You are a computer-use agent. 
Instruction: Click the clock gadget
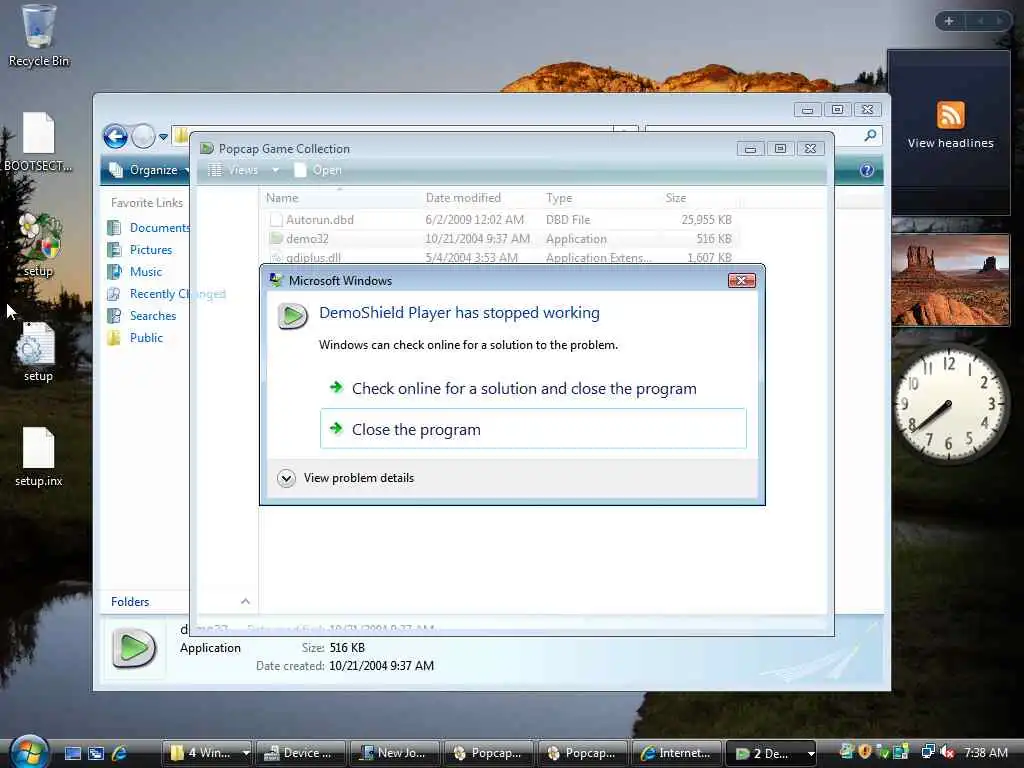click(x=949, y=404)
